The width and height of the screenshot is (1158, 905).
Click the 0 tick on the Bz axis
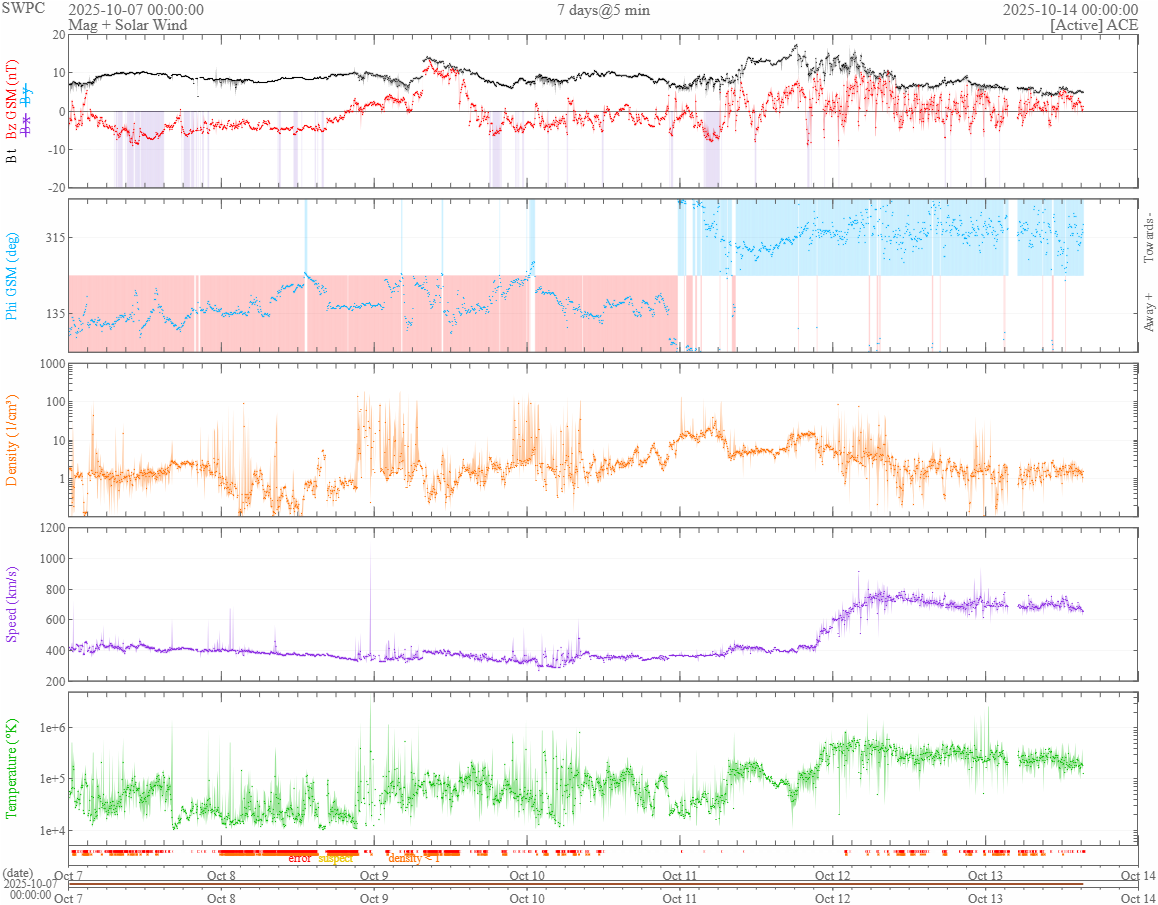[62, 112]
